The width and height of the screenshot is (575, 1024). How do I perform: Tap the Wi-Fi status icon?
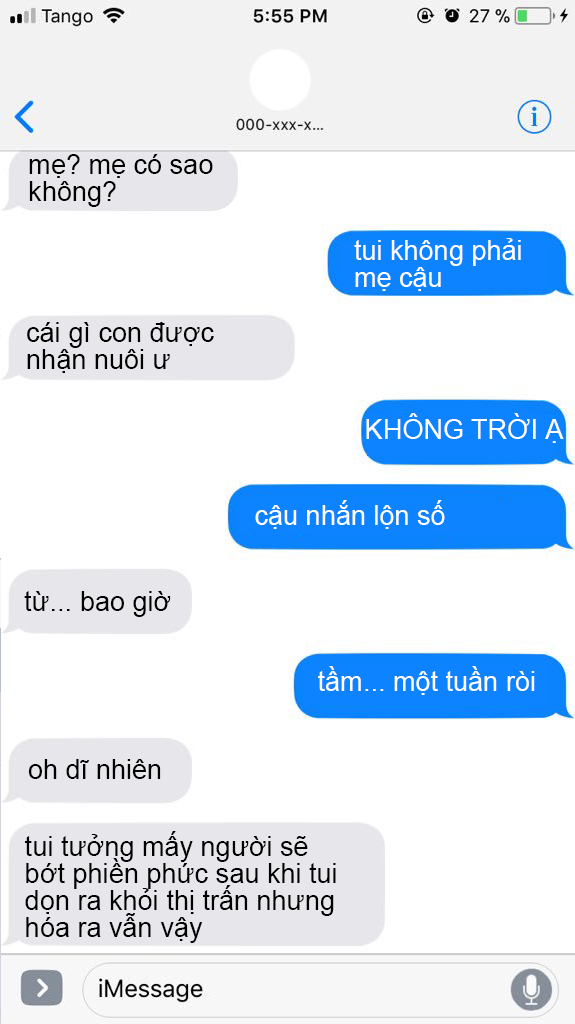pos(114,16)
